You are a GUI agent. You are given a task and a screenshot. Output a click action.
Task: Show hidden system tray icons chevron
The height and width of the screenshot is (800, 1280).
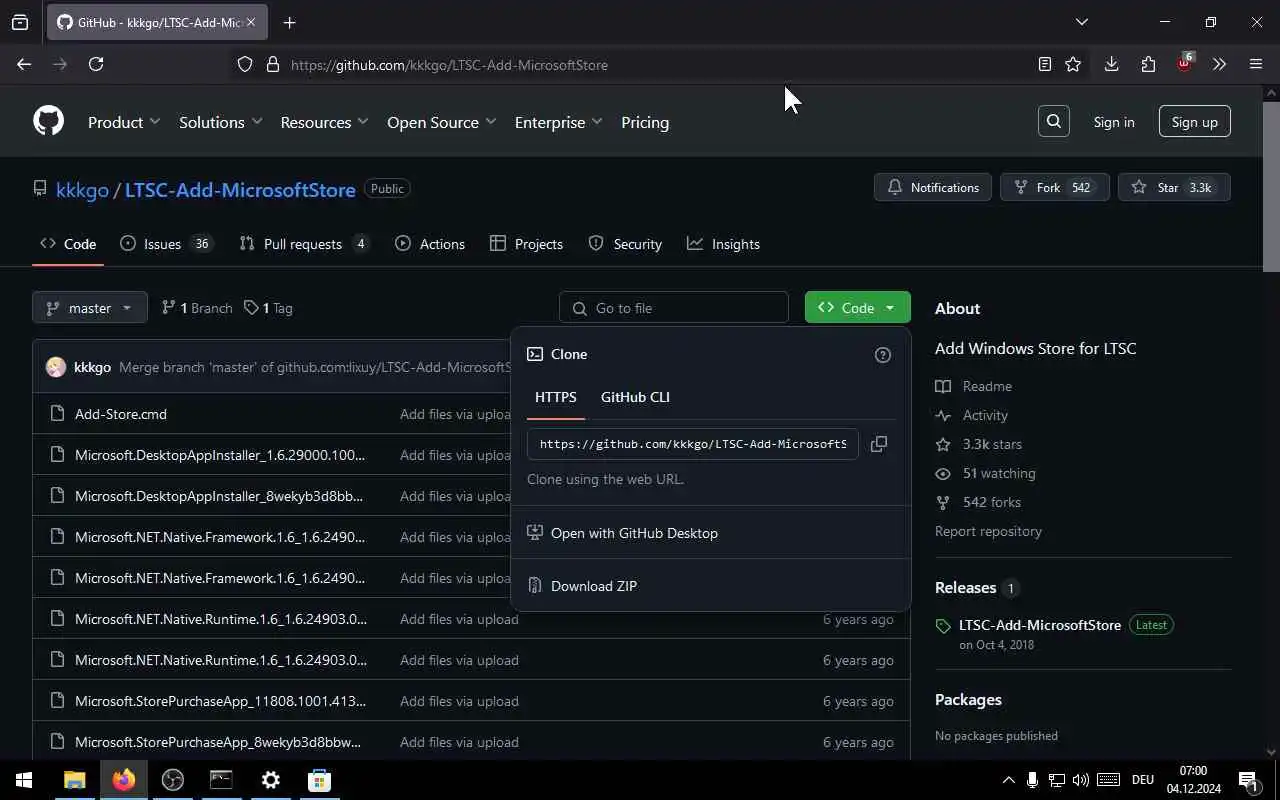click(1008, 780)
